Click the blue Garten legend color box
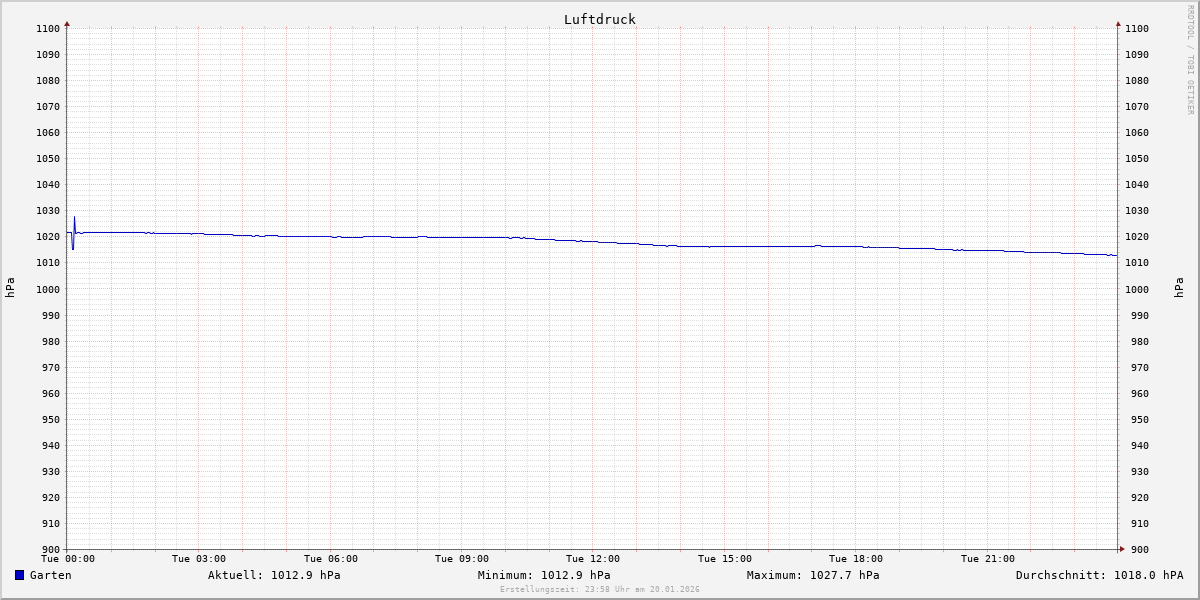The height and width of the screenshot is (600, 1200). [x=19, y=575]
